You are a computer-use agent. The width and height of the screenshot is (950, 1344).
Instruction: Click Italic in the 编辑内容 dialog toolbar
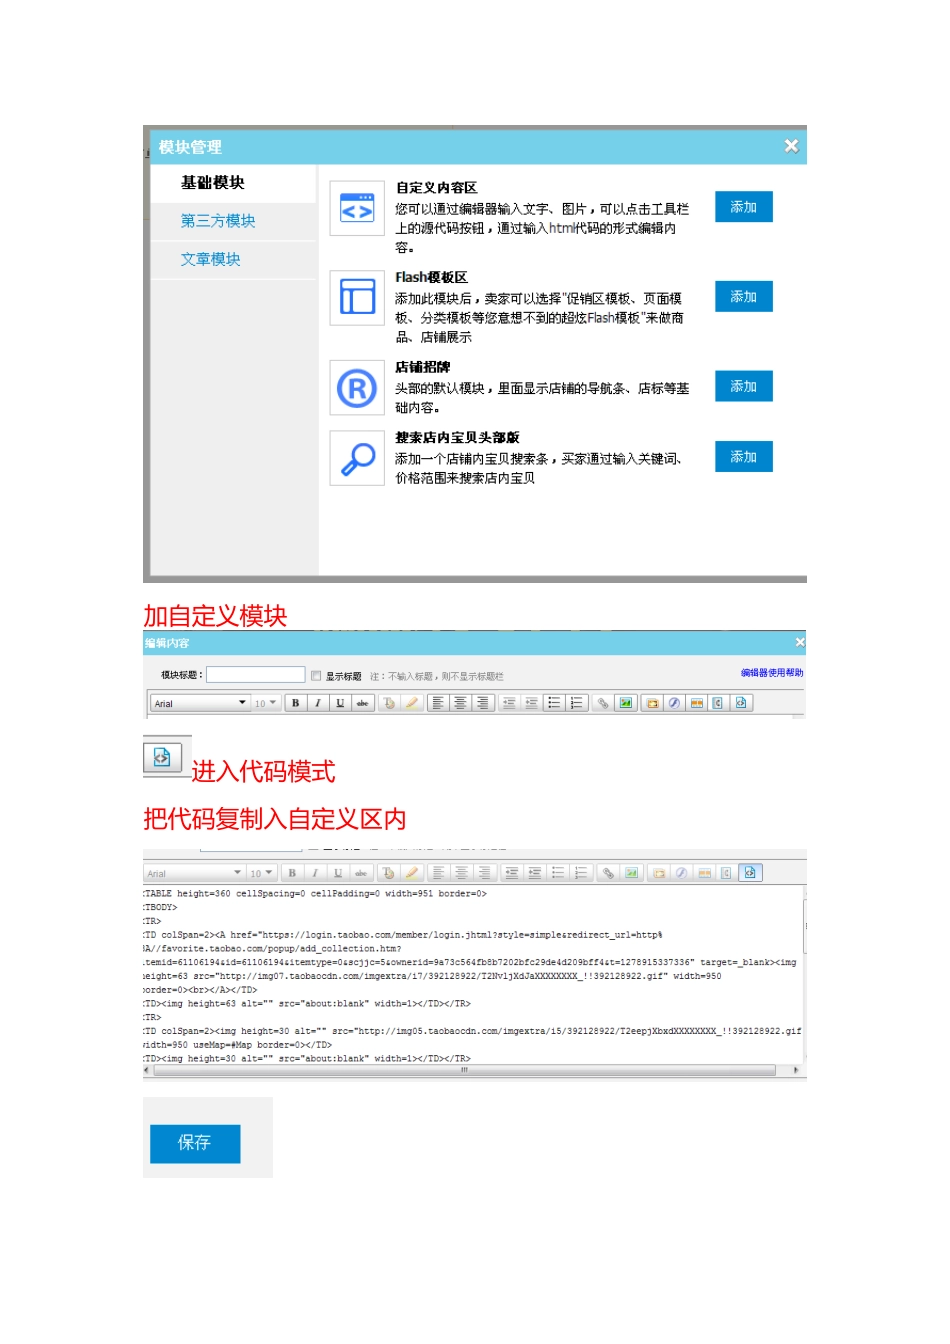click(318, 703)
